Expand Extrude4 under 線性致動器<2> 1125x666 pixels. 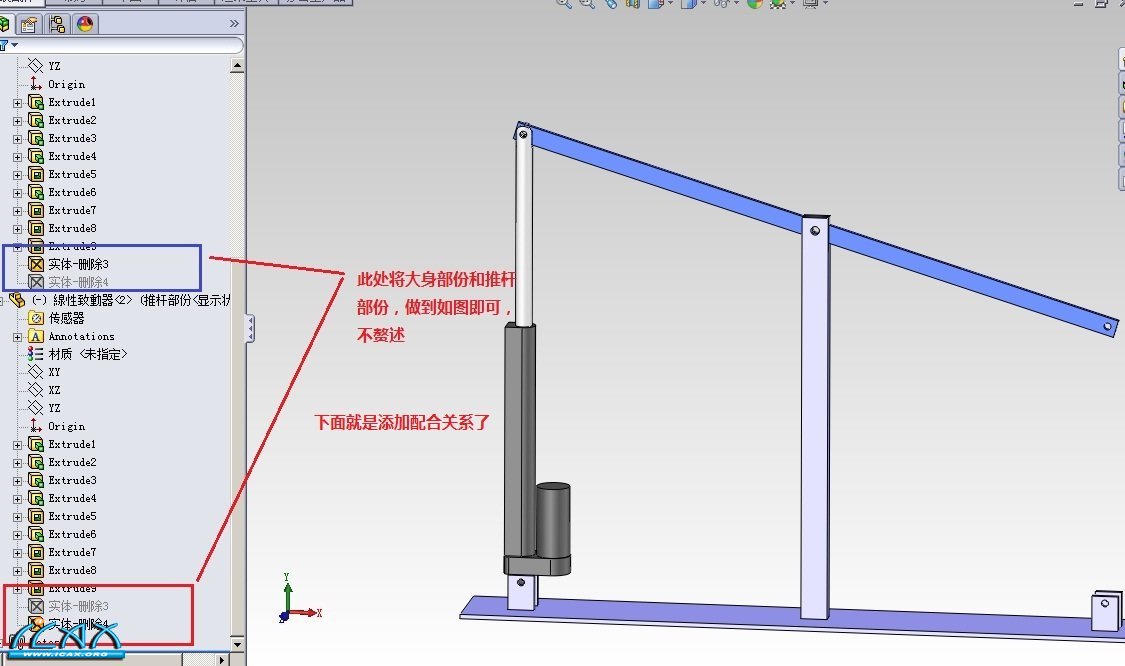coord(17,499)
